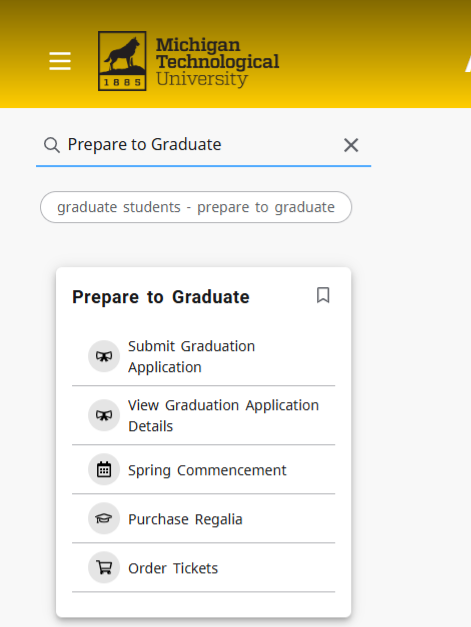Click the magnifying glass search icon
Viewport: 471px width, 627px height.
pos(52,145)
